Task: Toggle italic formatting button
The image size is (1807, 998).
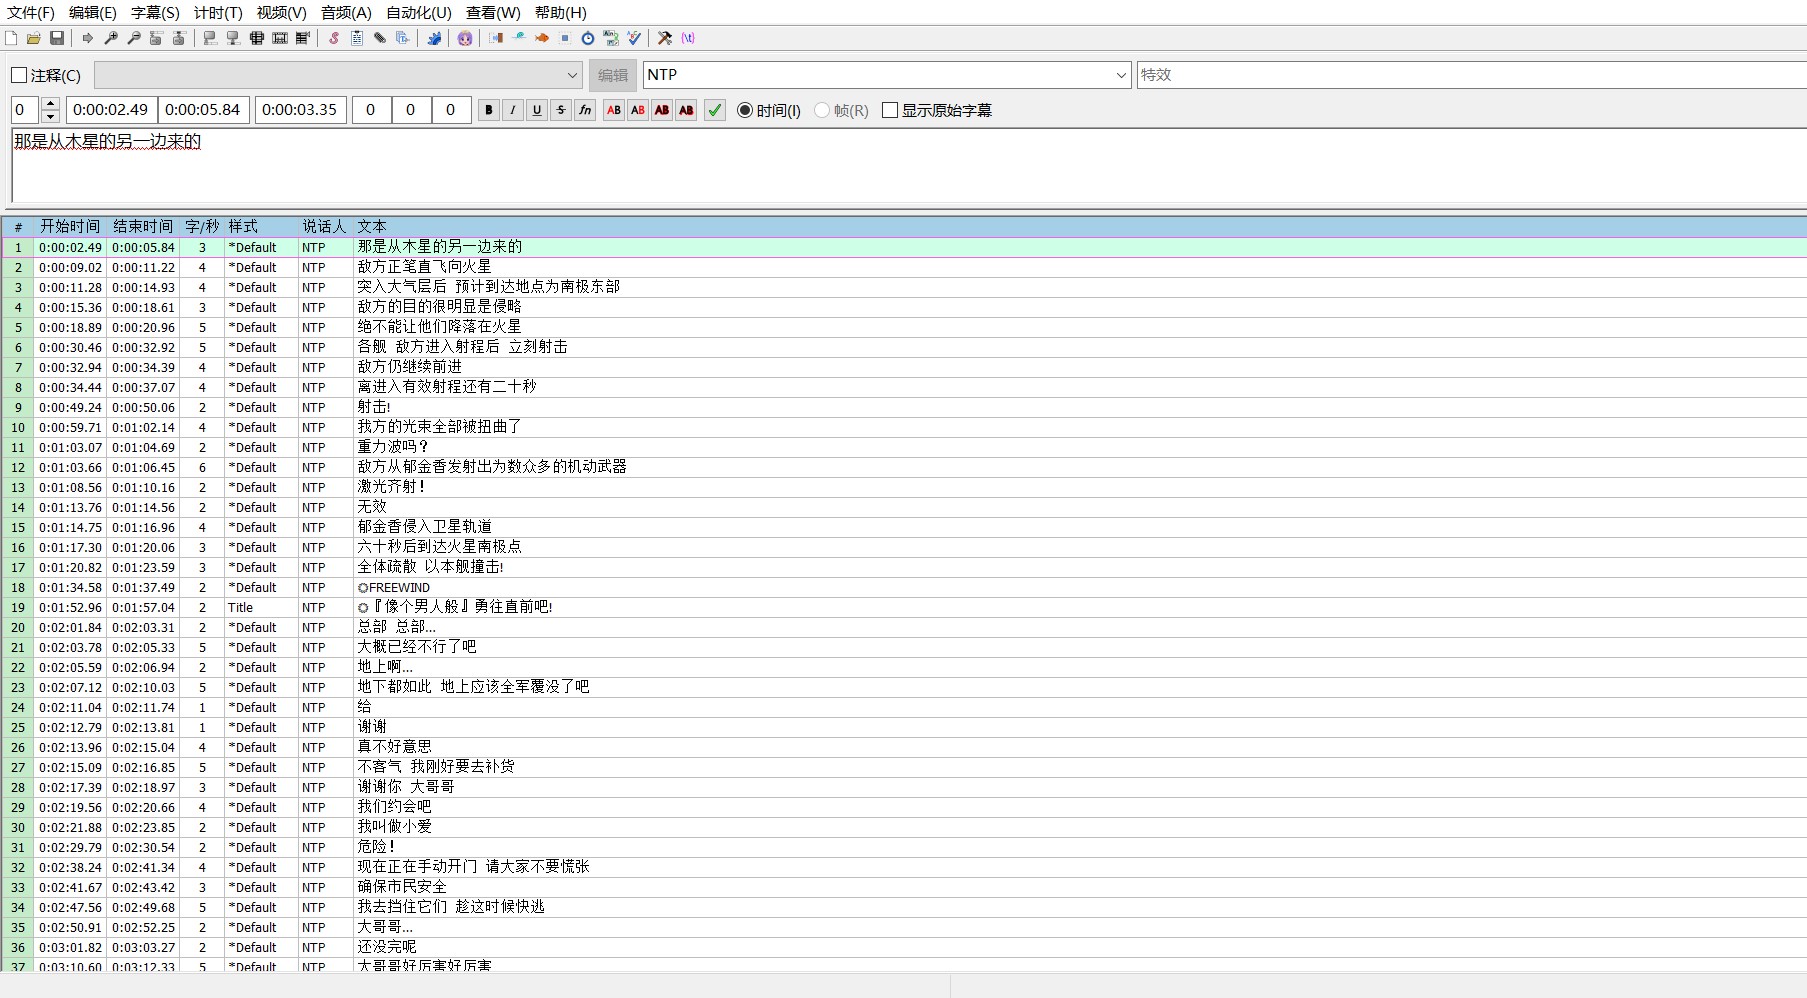Action: click(513, 110)
